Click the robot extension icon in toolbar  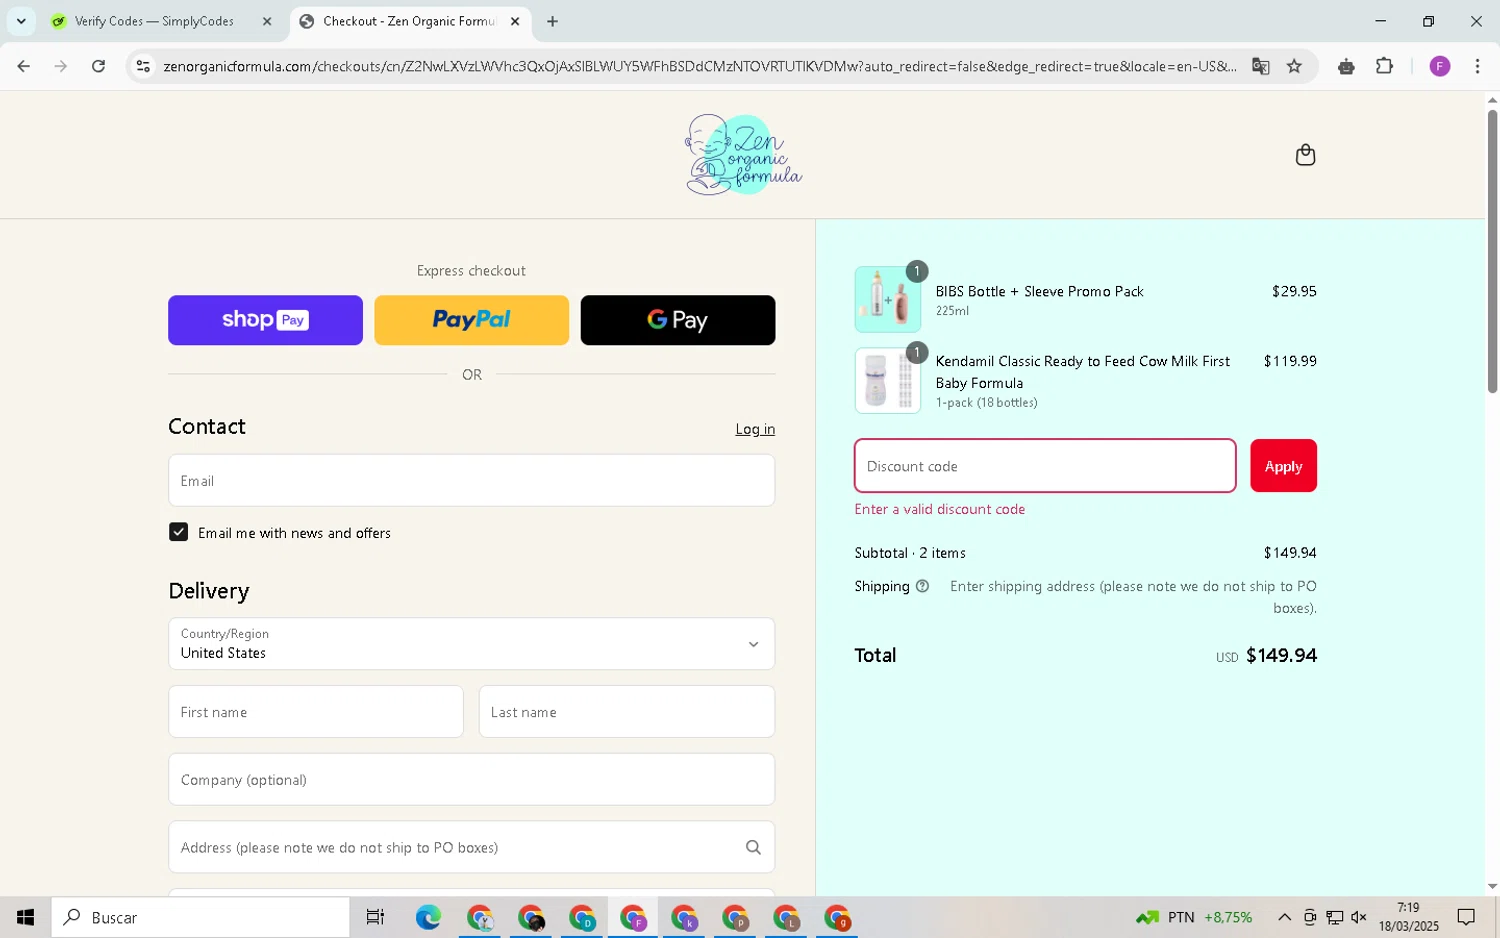click(x=1346, y=66)
